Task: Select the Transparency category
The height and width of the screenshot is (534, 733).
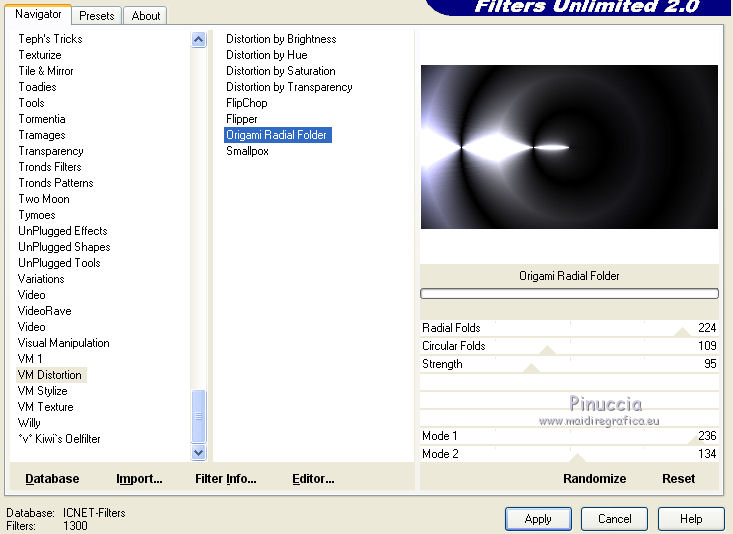Action: [51, 151]
